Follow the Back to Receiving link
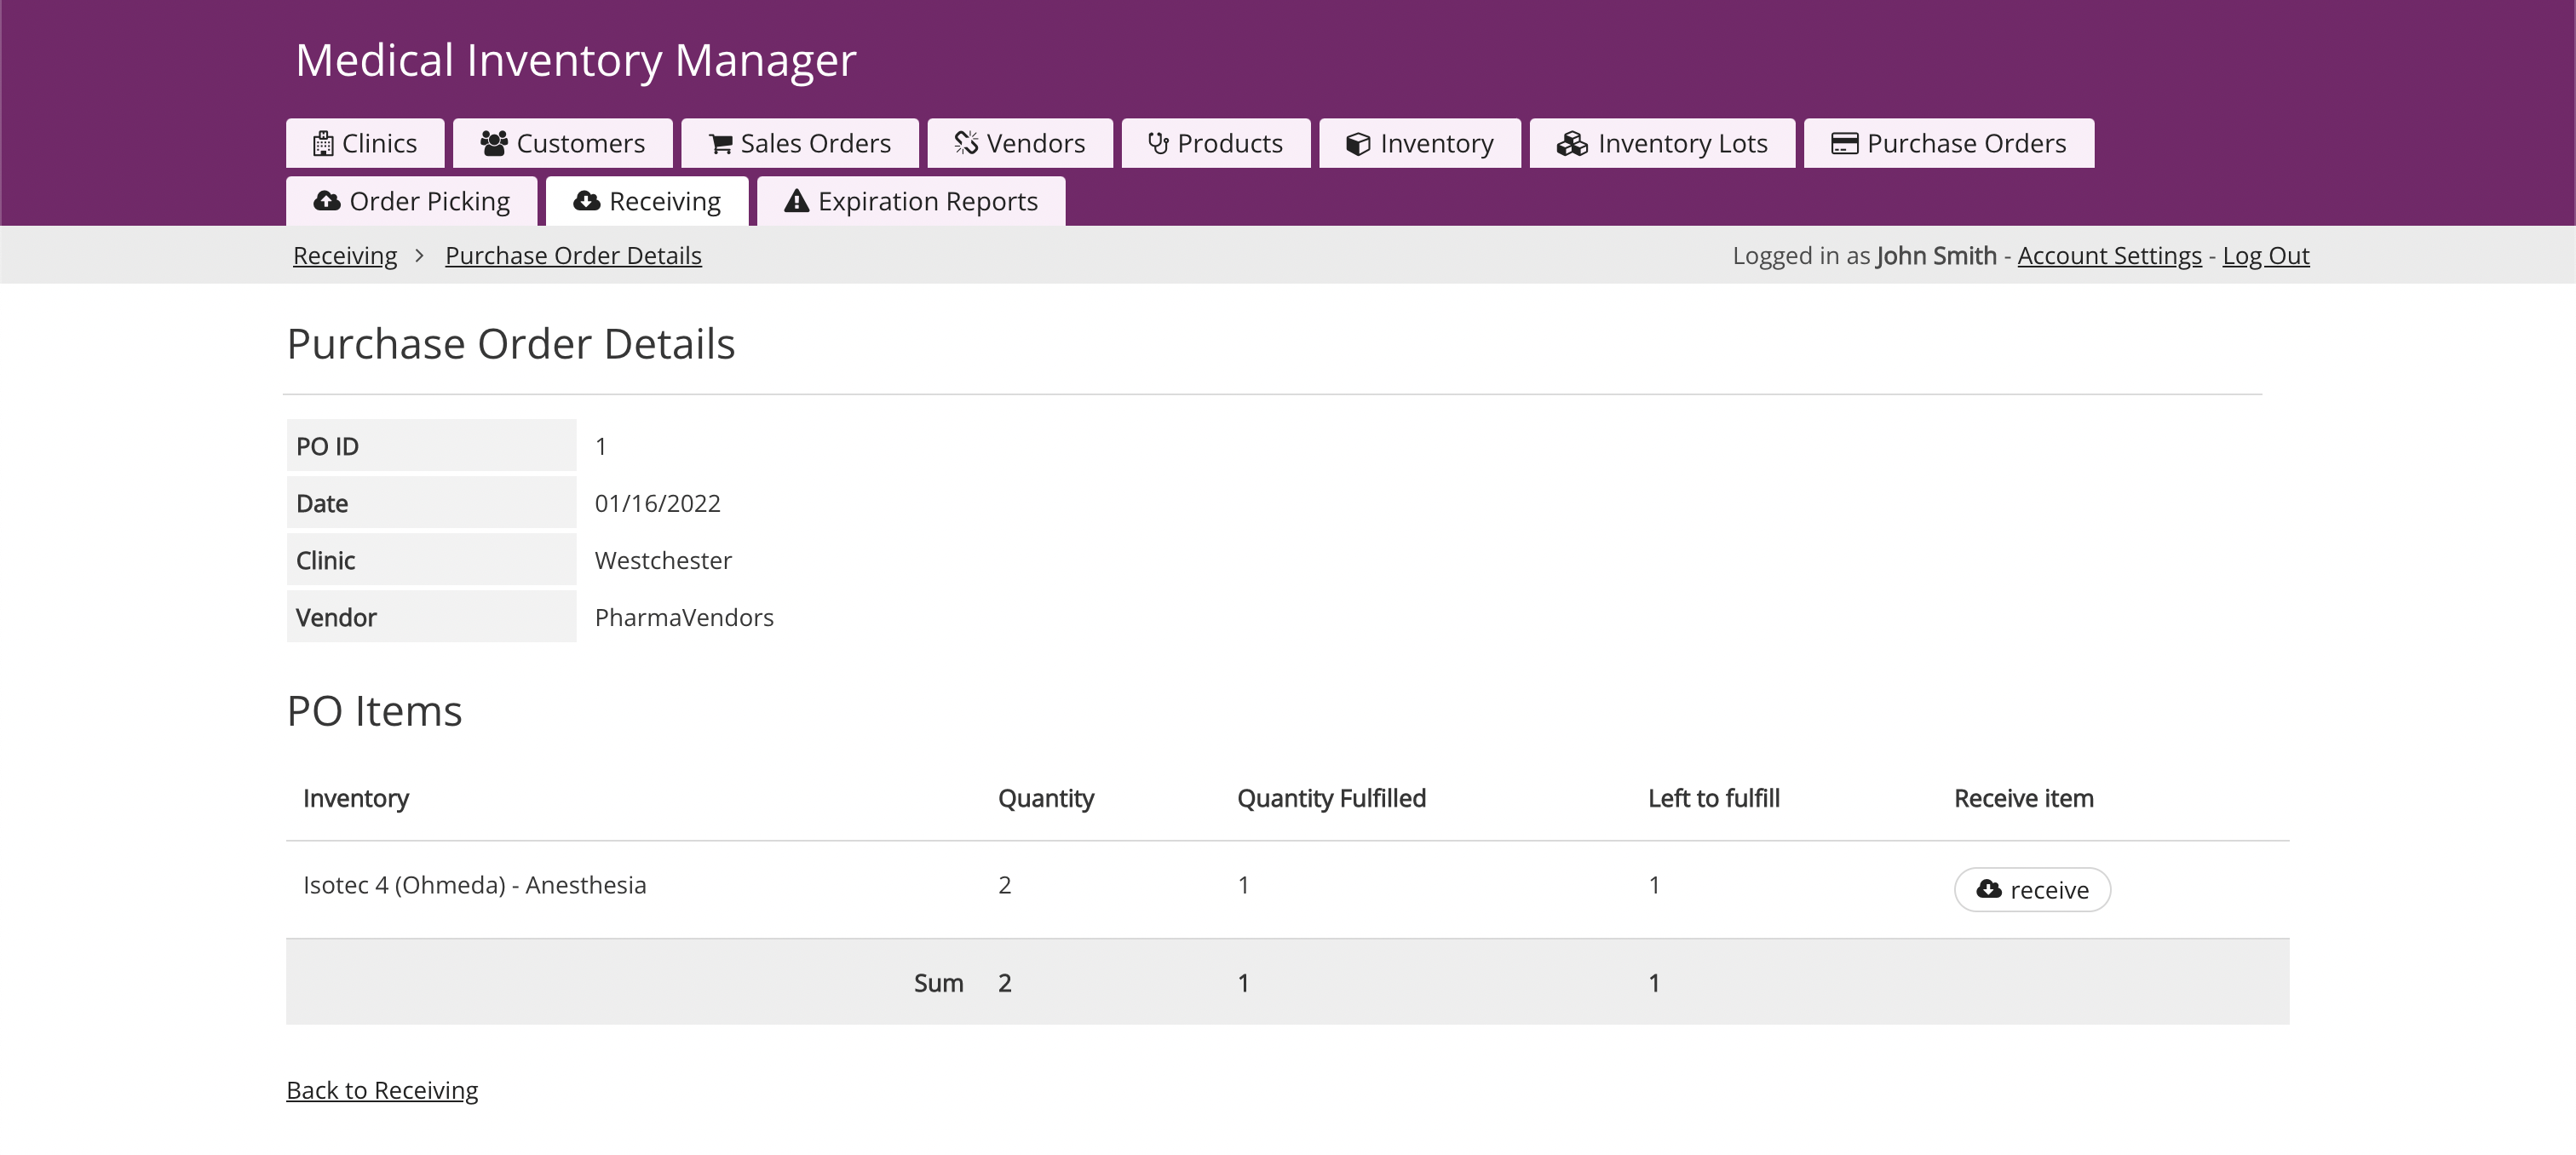Screen dimensions: 2576x1155 tap(382, 1090)
